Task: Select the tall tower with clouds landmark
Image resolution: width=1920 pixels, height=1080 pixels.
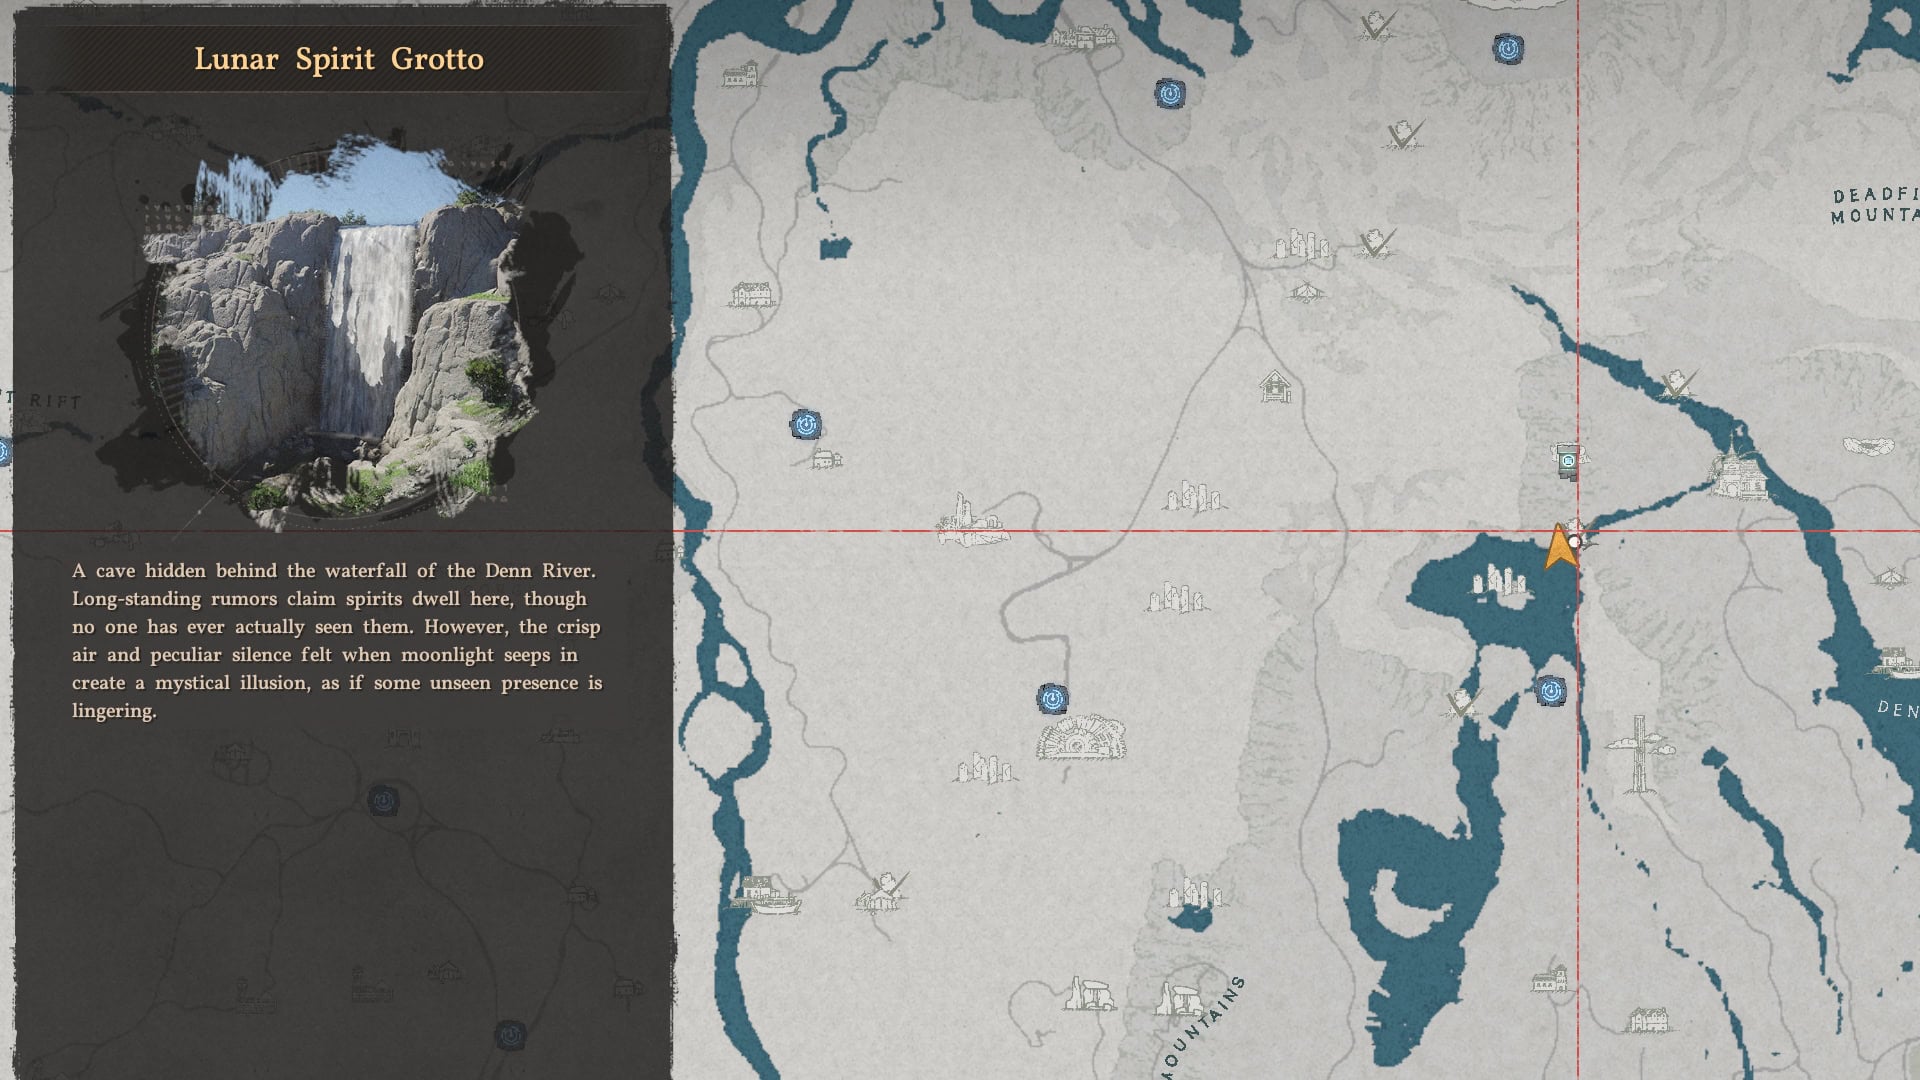Action: click(x=1638, y=752)
